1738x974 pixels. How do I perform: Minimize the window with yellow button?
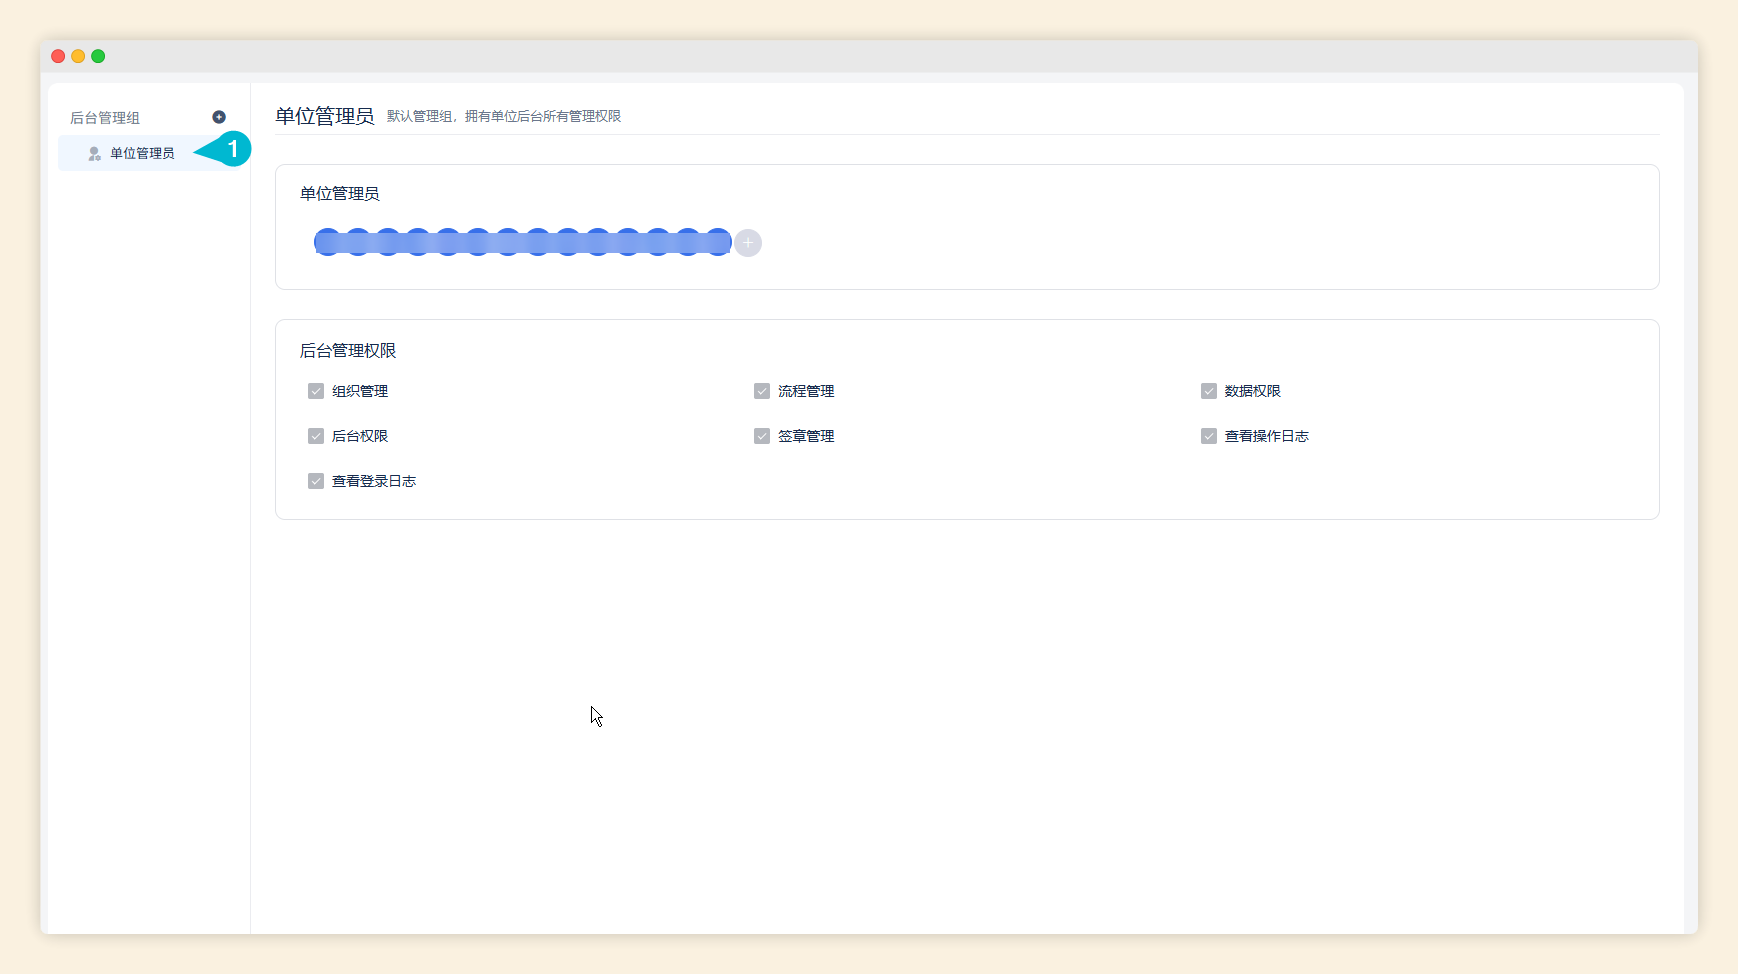point(78,56)
